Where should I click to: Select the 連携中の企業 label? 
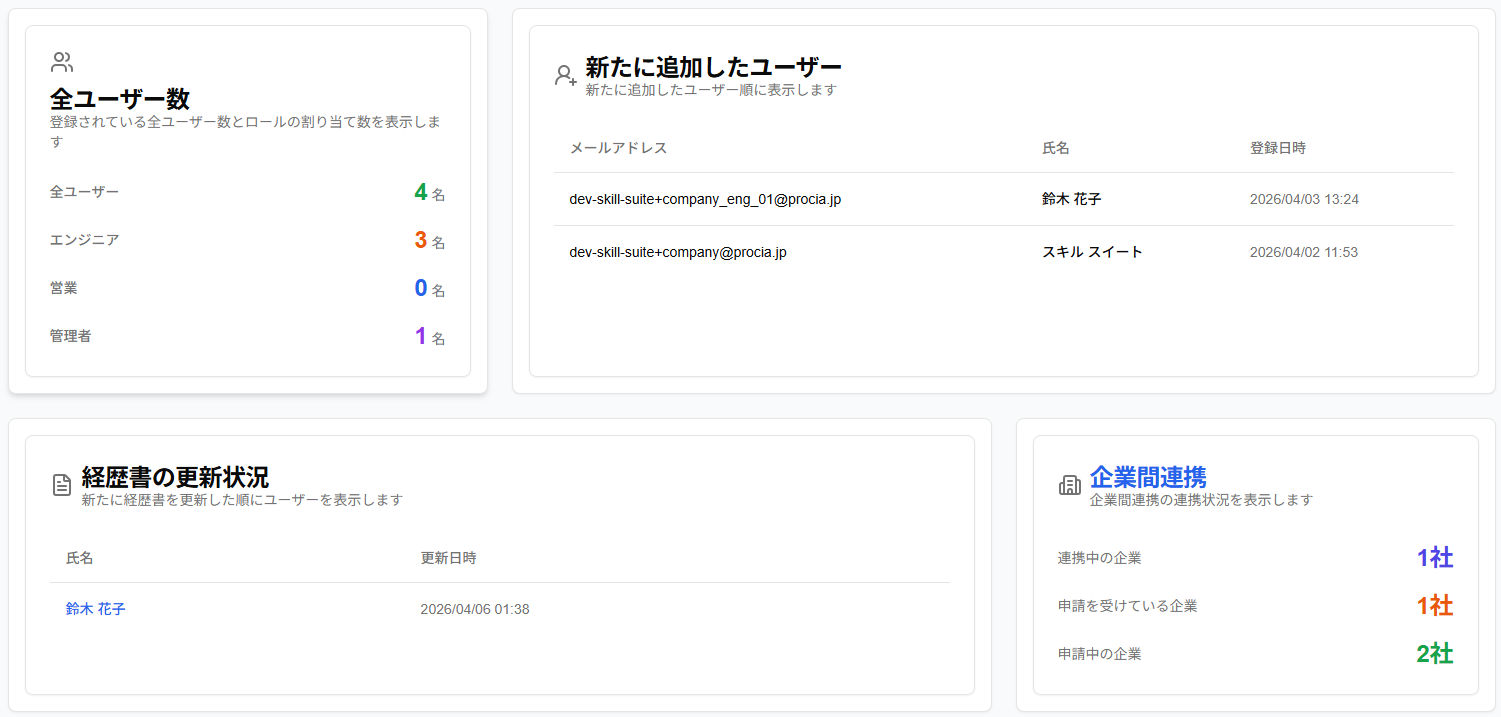[x=1100, y=558]
